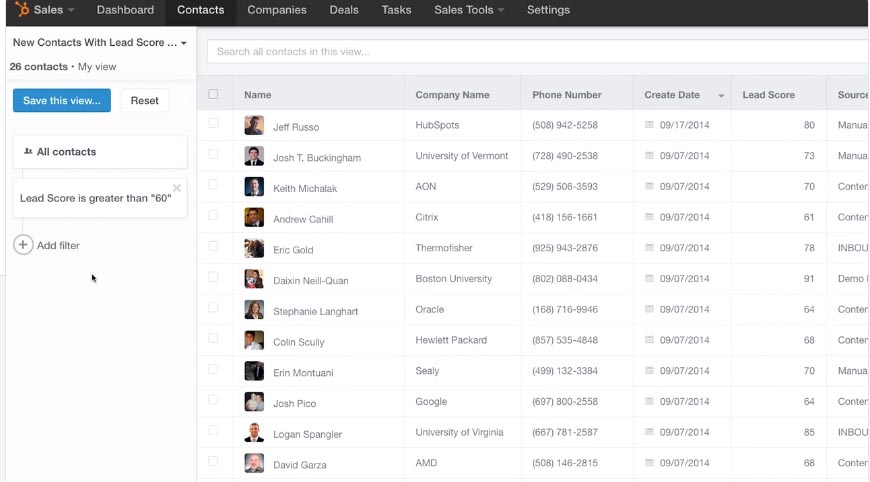This screenshot has width=870, height=482.
Task: Click company cell Boston University
Action: point(453,278)
